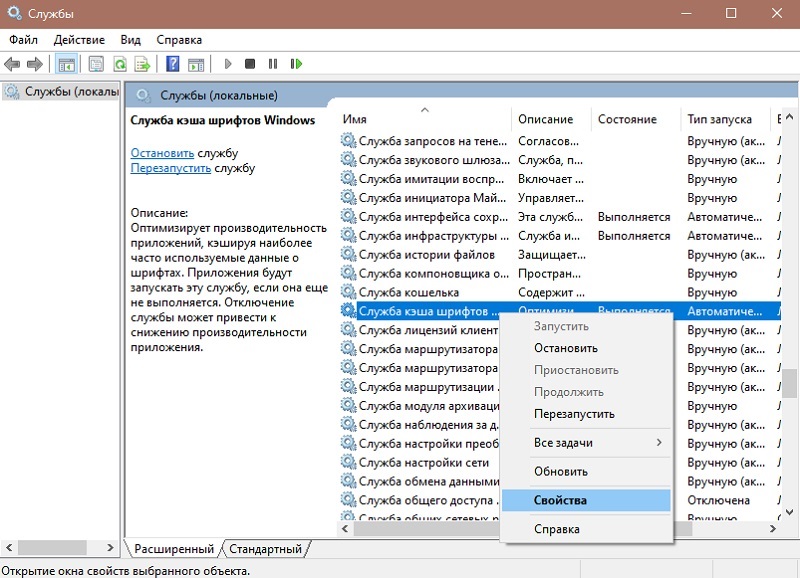Open the Properties toolbar icon

[96, 64]
